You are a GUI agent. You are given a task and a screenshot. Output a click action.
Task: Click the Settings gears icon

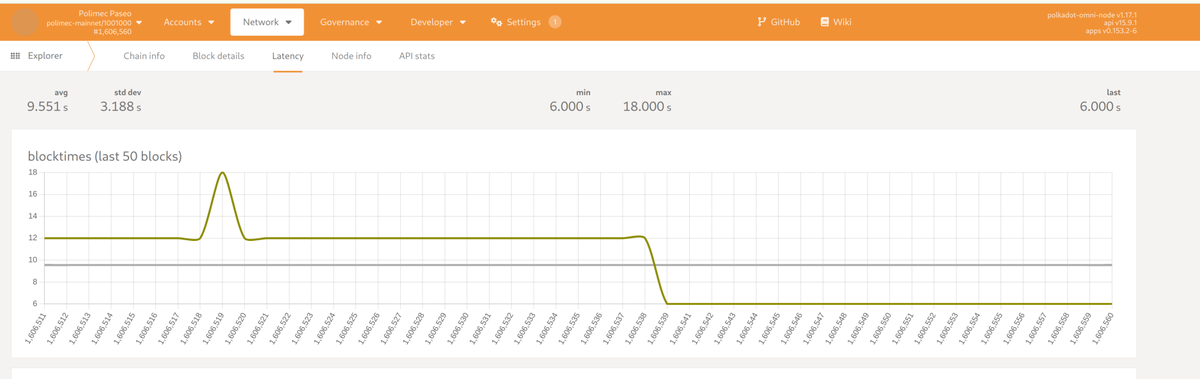click(497, 22)
